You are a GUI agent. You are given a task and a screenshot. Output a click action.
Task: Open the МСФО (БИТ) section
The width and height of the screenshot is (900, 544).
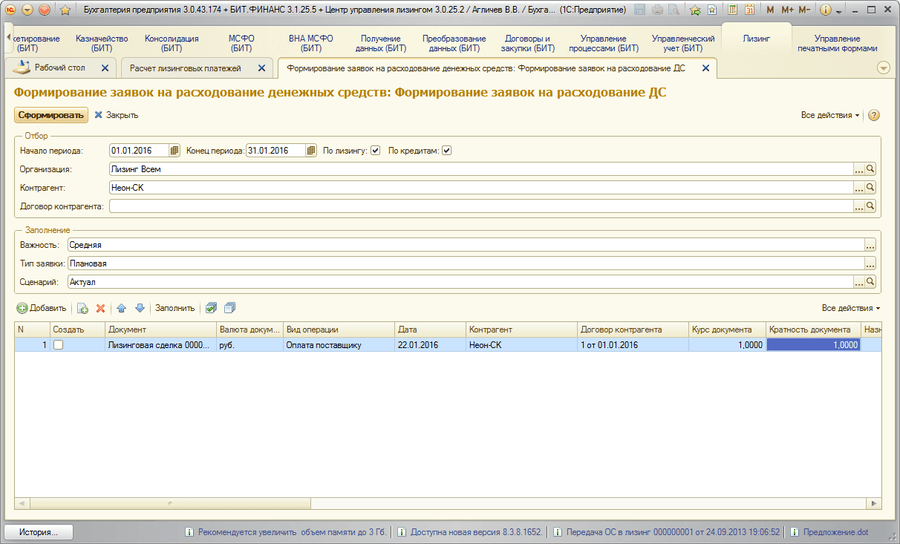click(x=241, y=43)
